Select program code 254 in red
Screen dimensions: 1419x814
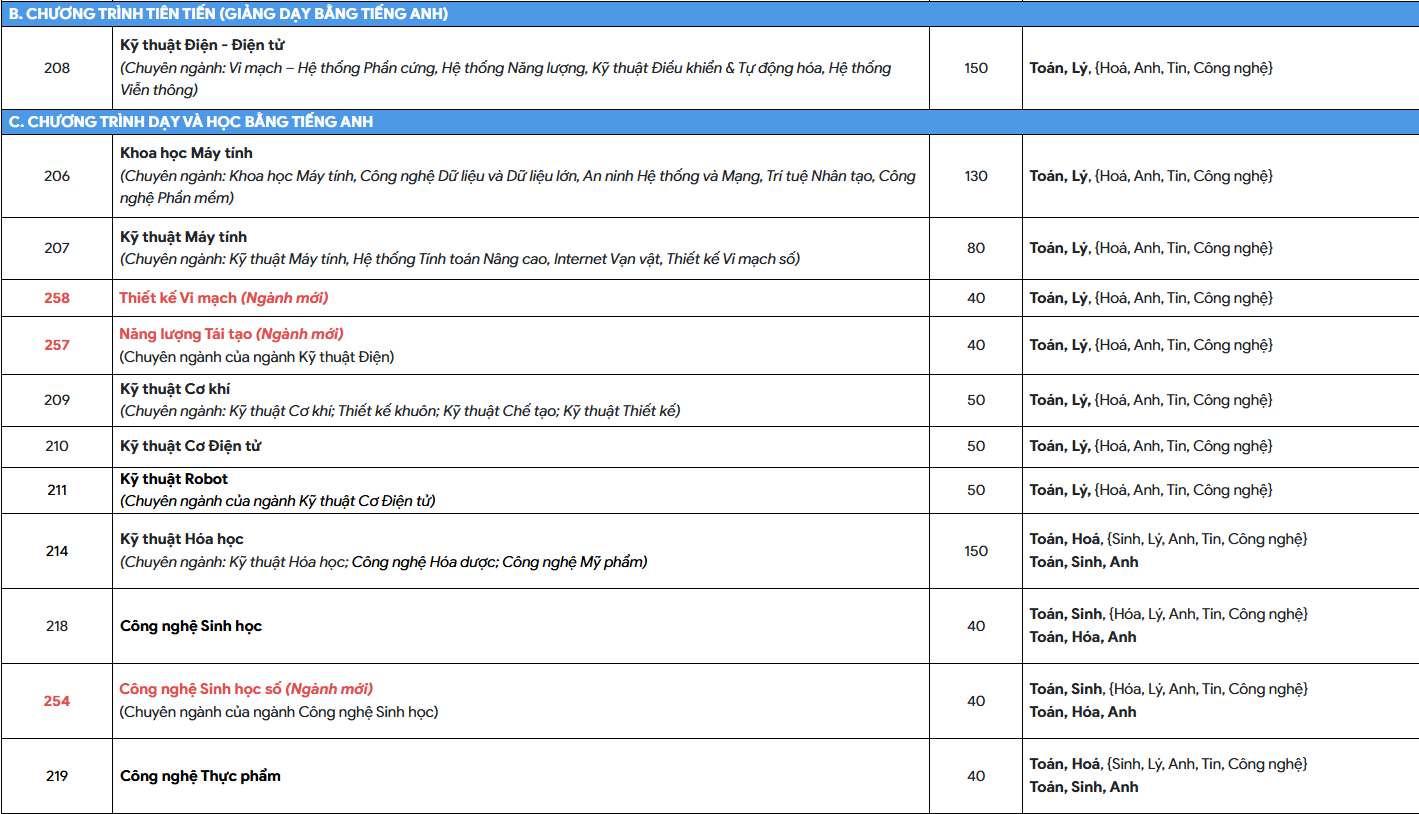point(57,701)
